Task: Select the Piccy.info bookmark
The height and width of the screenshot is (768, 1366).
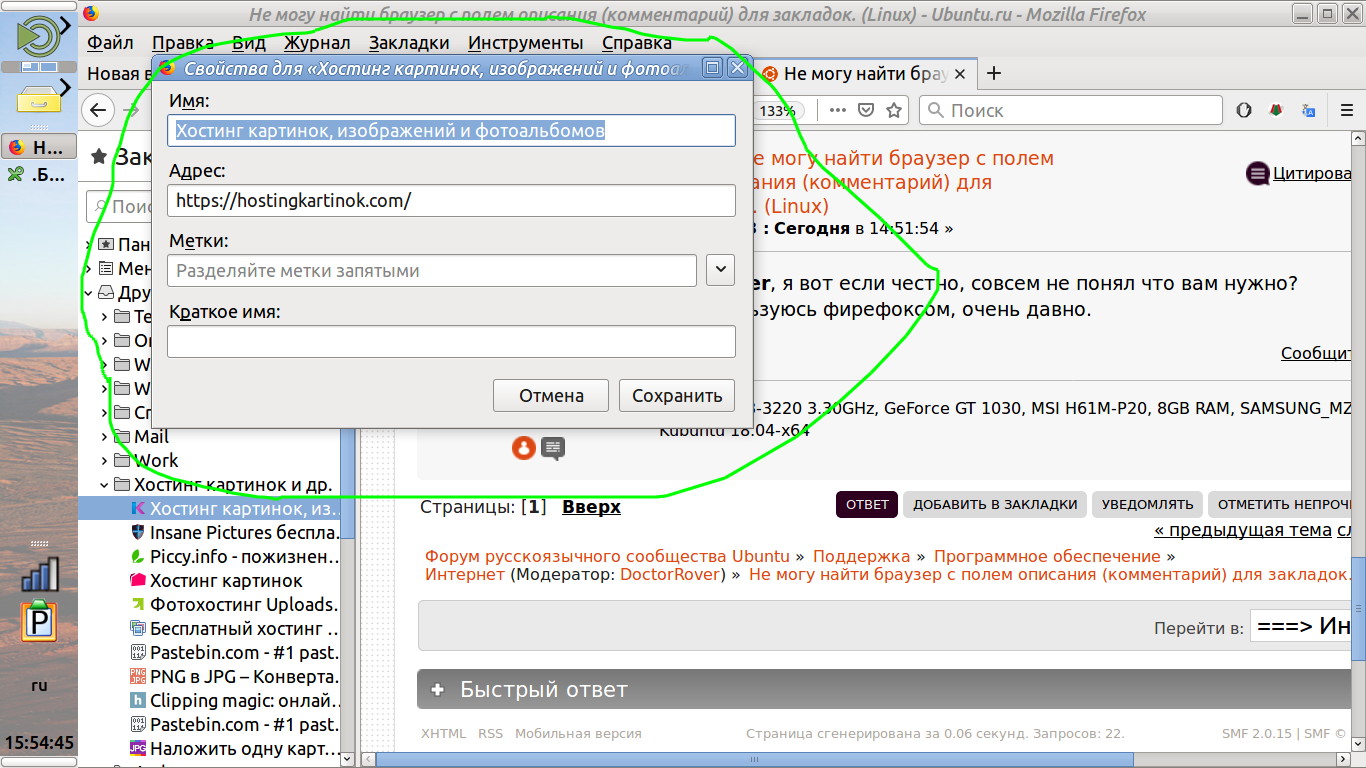Action: tap(236, 557)
